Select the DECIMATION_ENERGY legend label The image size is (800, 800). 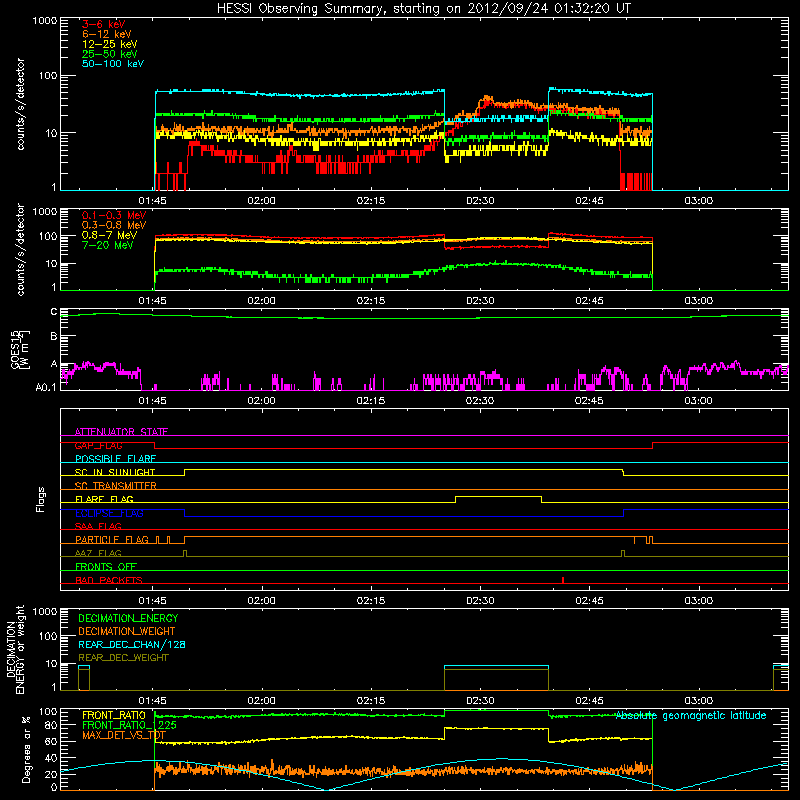pyautogui.click(x=128, y=618)
